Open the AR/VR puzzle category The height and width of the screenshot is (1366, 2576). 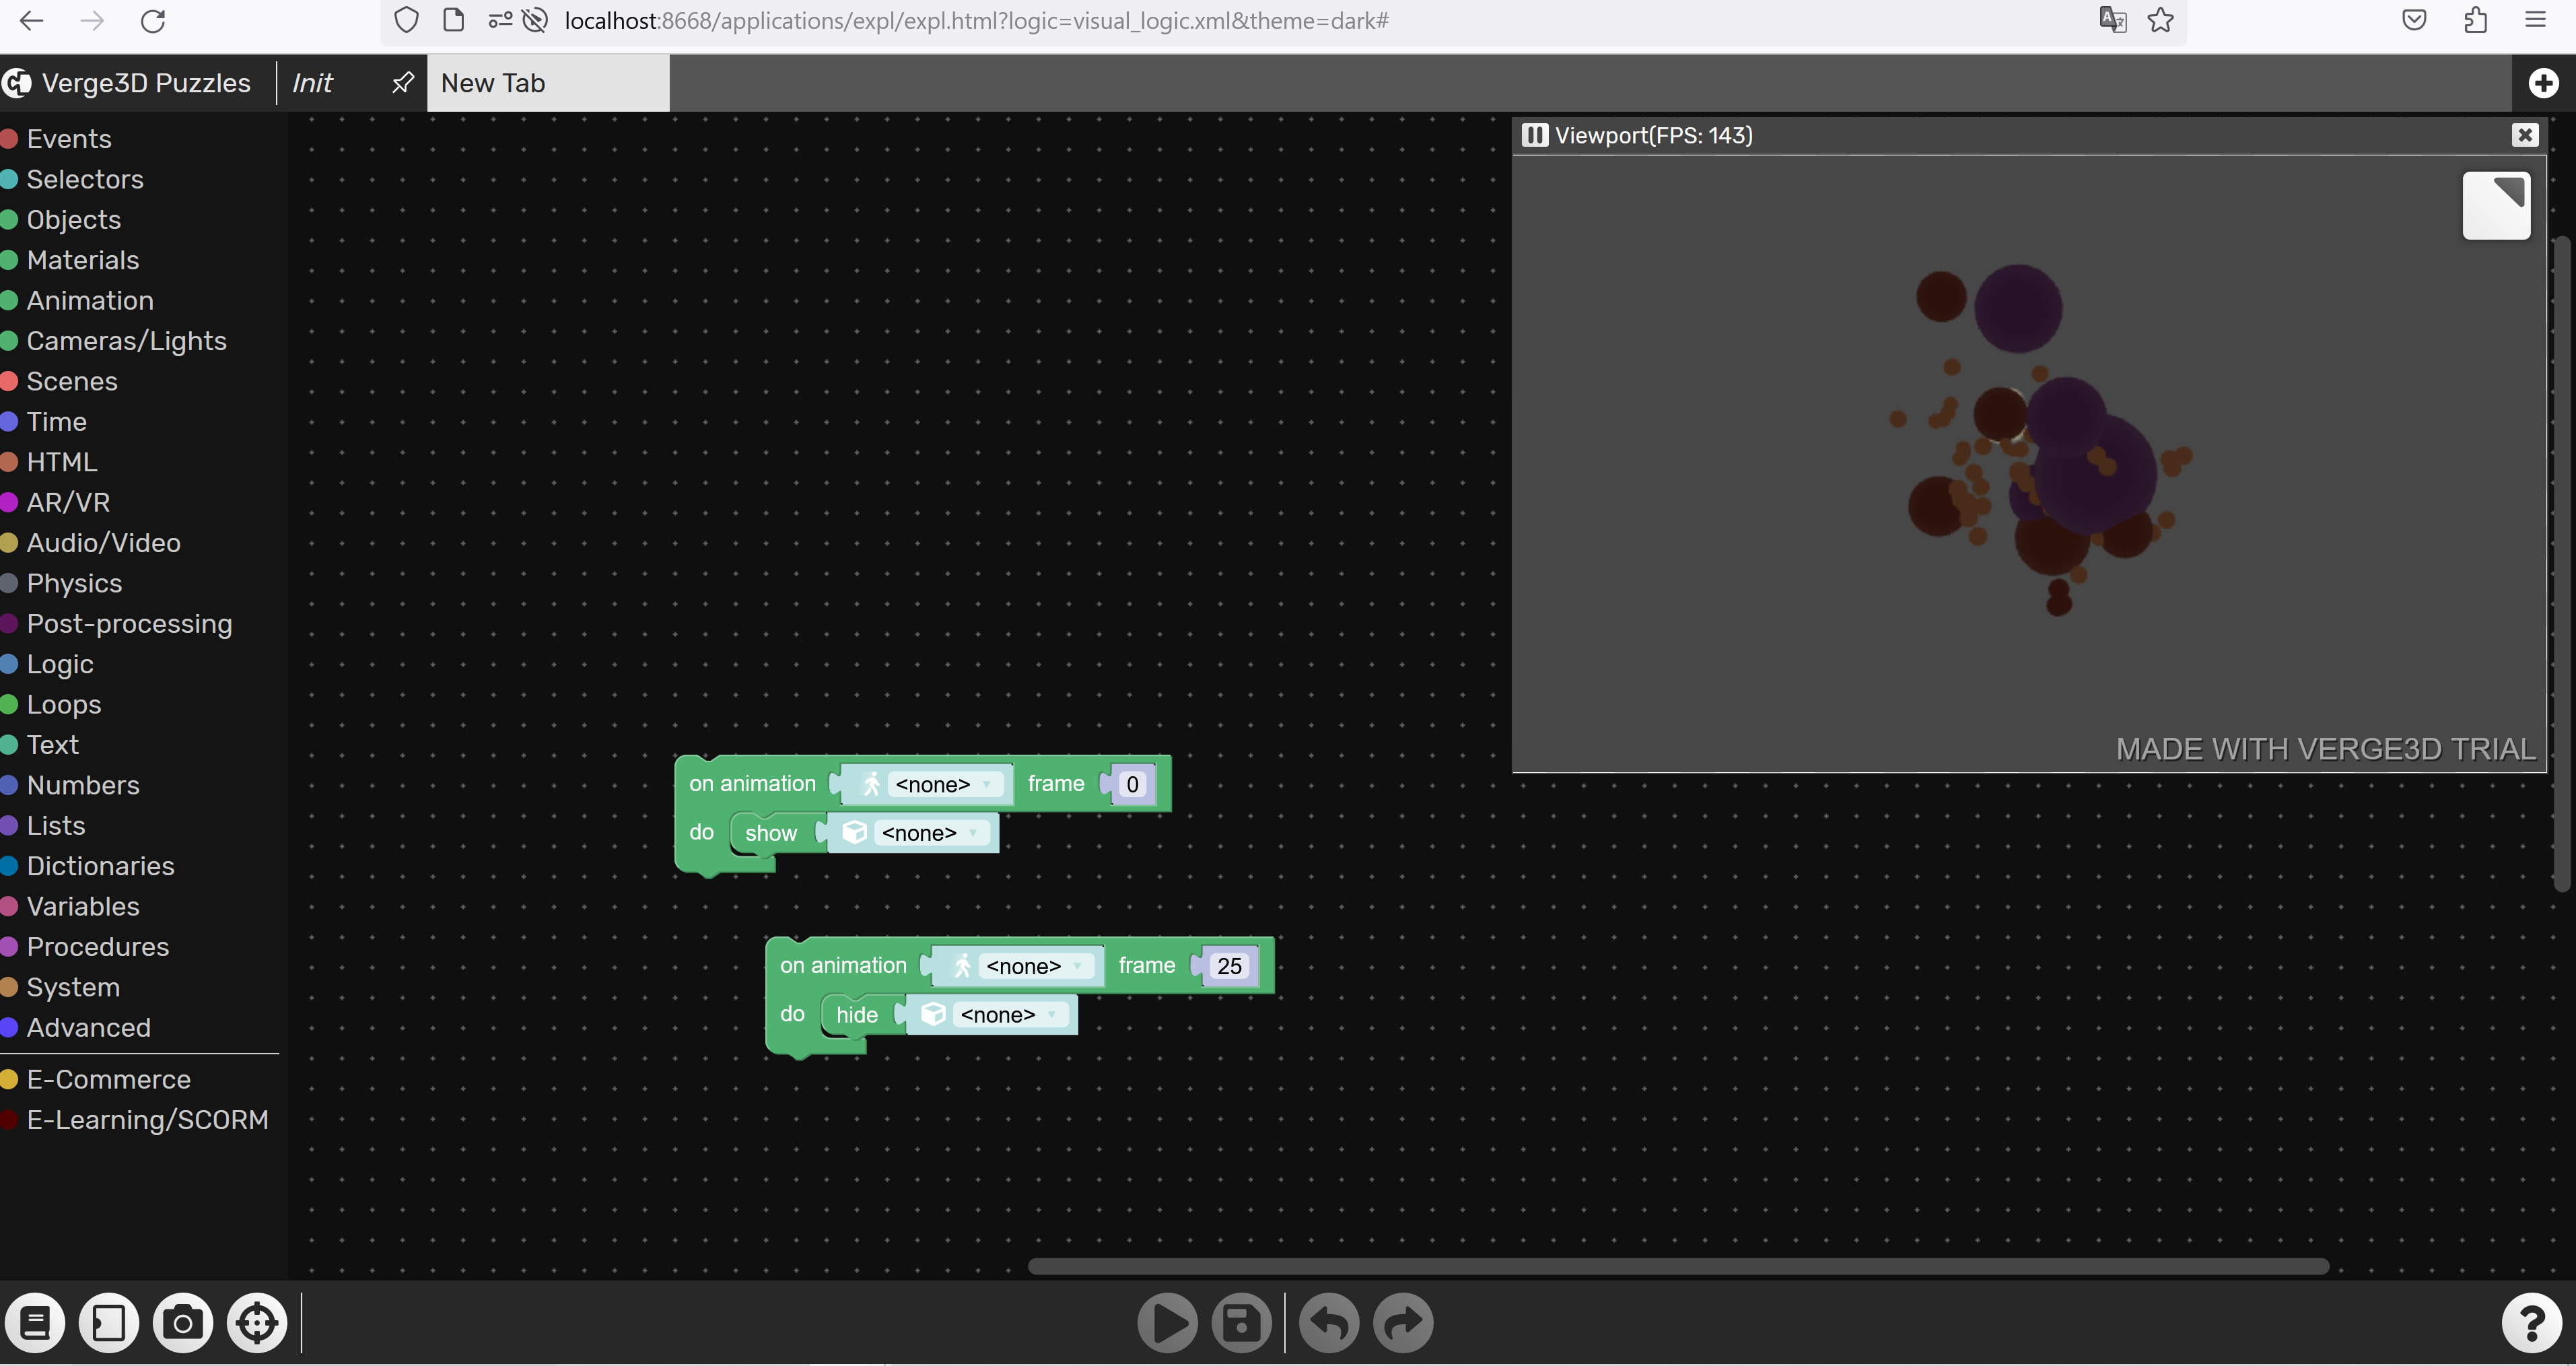pyautogui.click(x=68, y=502)
